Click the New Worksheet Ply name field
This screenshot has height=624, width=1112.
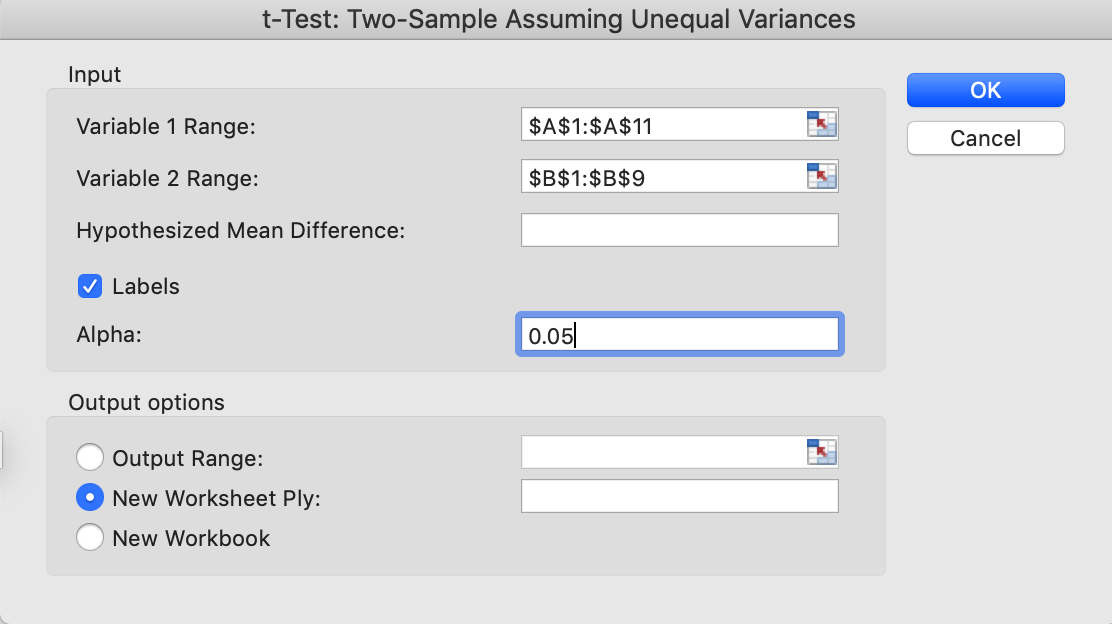point(679,496)
